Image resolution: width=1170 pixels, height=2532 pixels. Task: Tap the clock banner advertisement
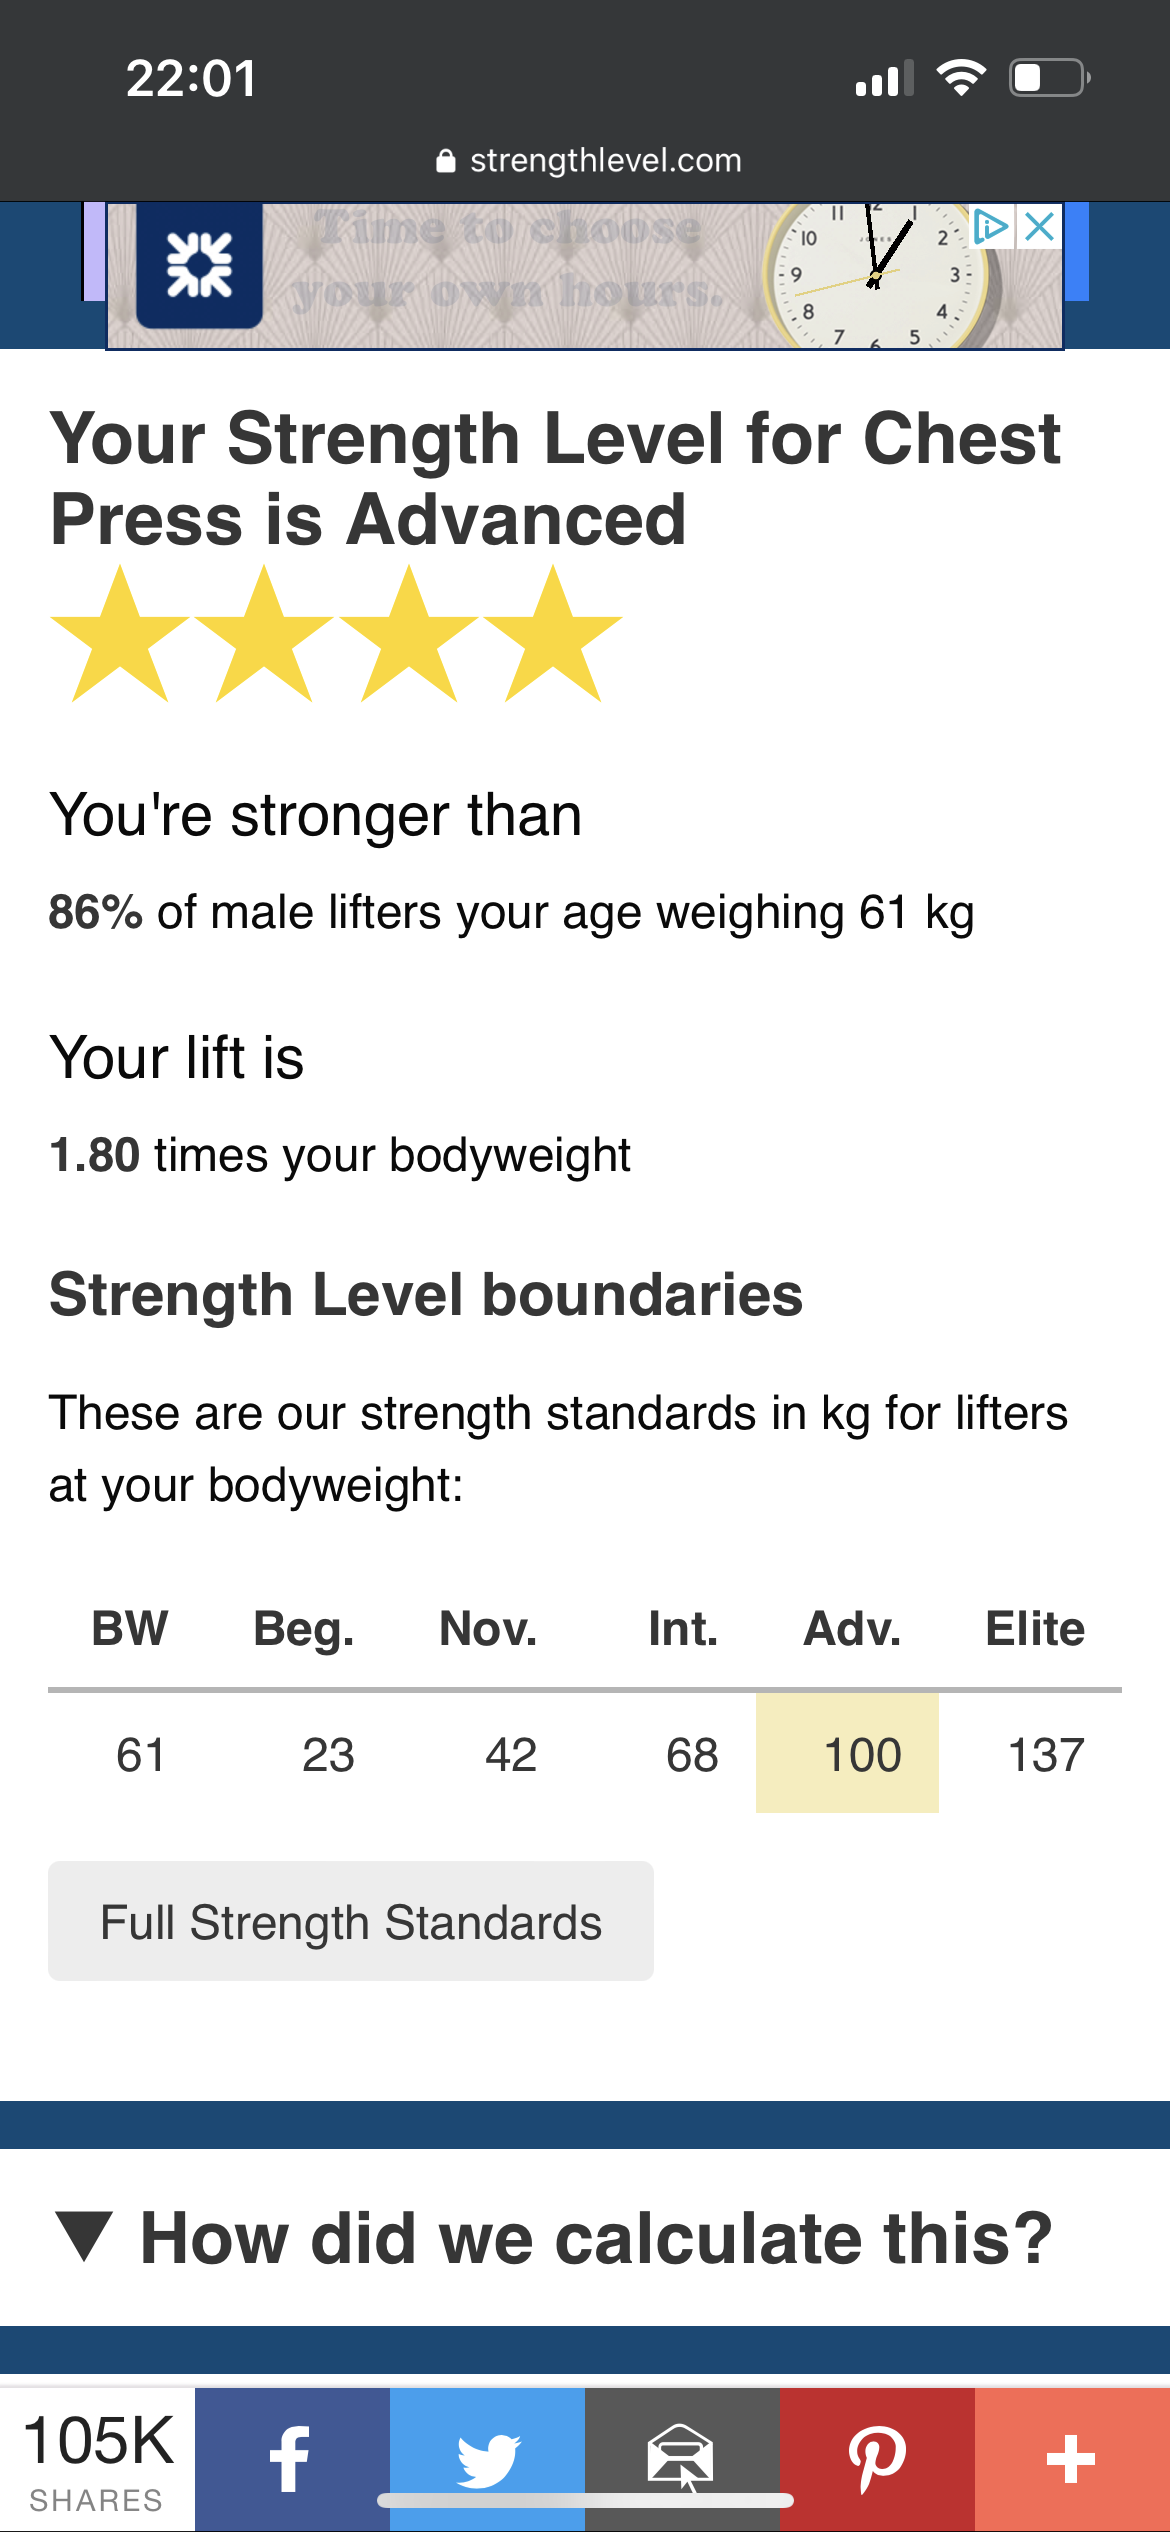tap(585, 275)
